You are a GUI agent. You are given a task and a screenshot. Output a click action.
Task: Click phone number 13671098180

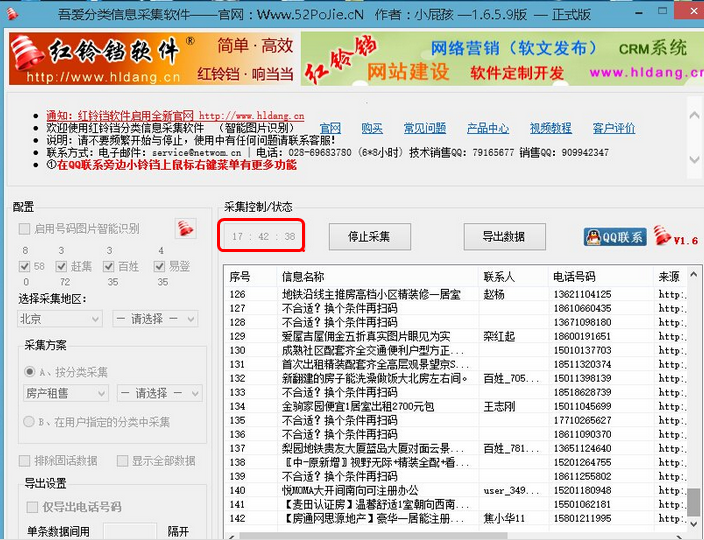pyautogui.click(x=582, y=322)
